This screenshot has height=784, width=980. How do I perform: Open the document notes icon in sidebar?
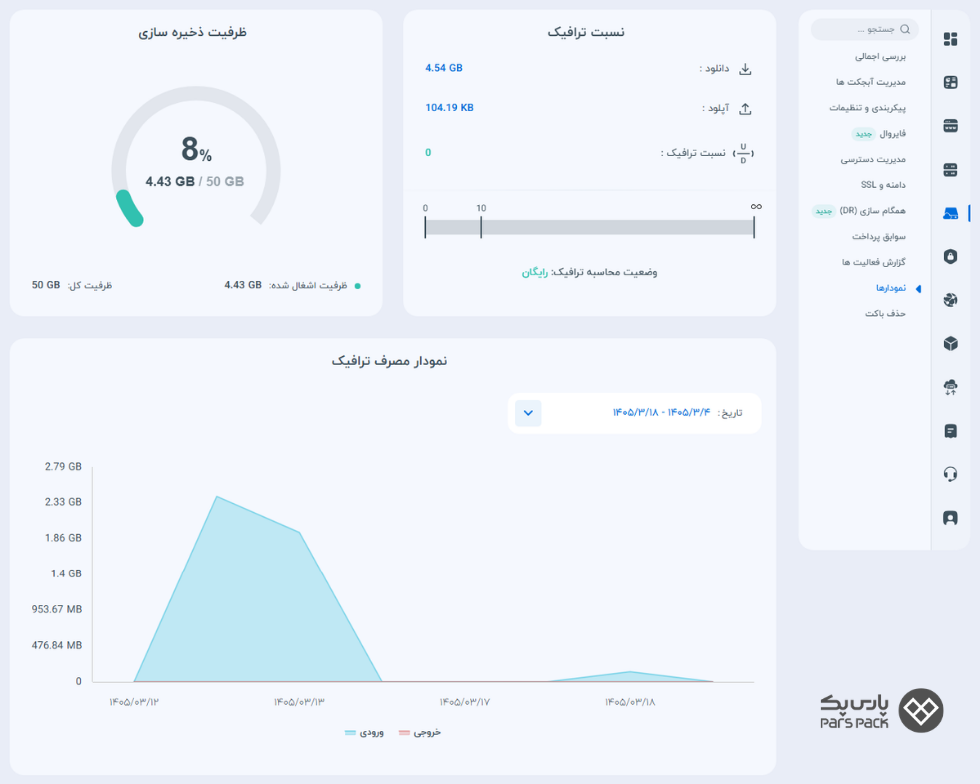coord(950,431)
